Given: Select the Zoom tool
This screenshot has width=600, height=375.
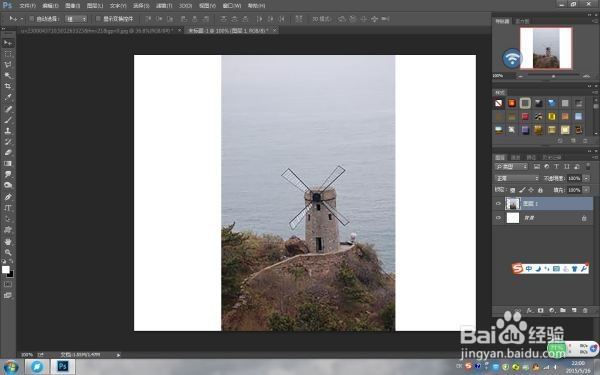Looking at the screenshot, I should point(8,252).
